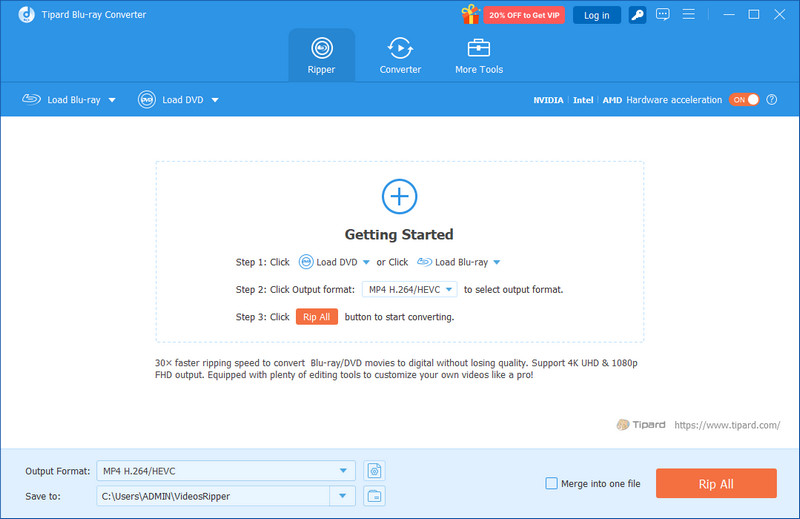Switch to the Converter tab
The height and width of the screenshot is (519, 800).
pyautogui.click(x=400, y=57)
